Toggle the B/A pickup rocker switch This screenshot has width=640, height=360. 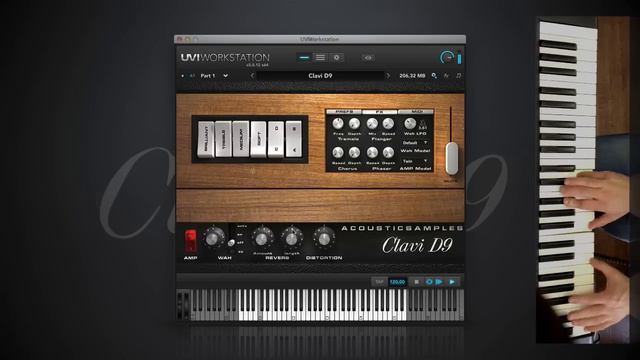pyautogui.click(x=294, y=139)
